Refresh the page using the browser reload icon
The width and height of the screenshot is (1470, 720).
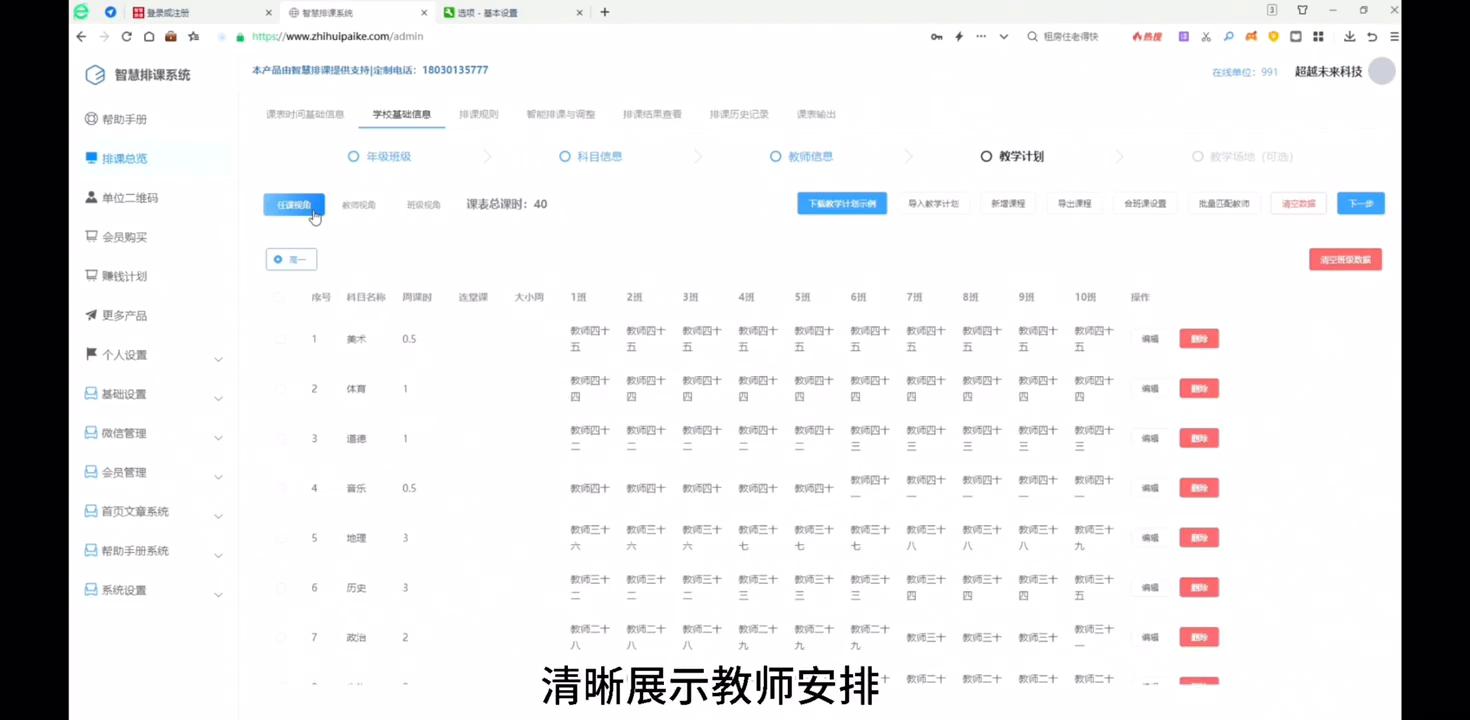tap(126, 36)
